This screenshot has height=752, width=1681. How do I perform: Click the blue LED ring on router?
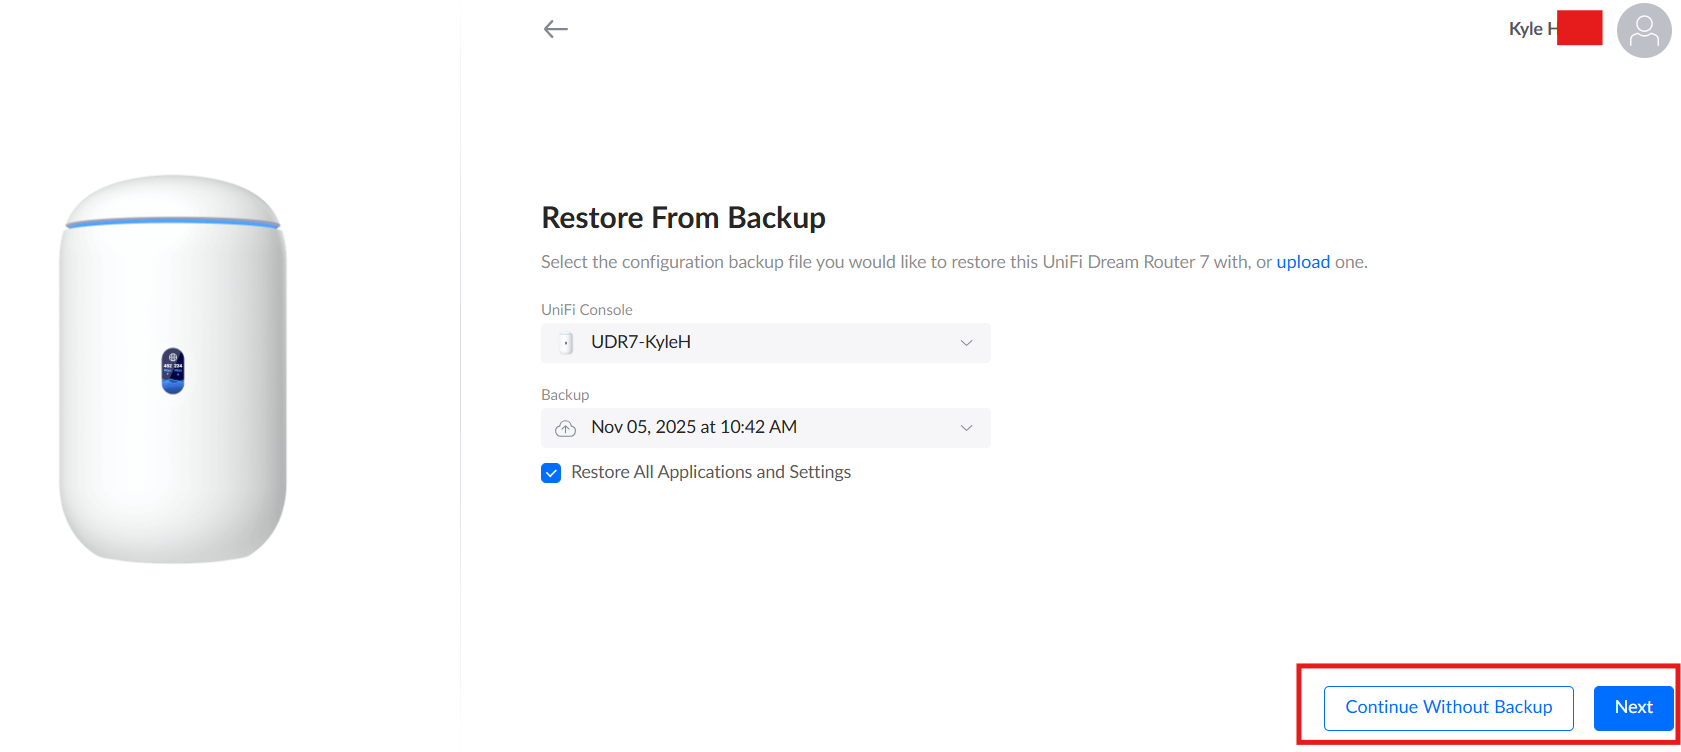[x=173, y=222]
